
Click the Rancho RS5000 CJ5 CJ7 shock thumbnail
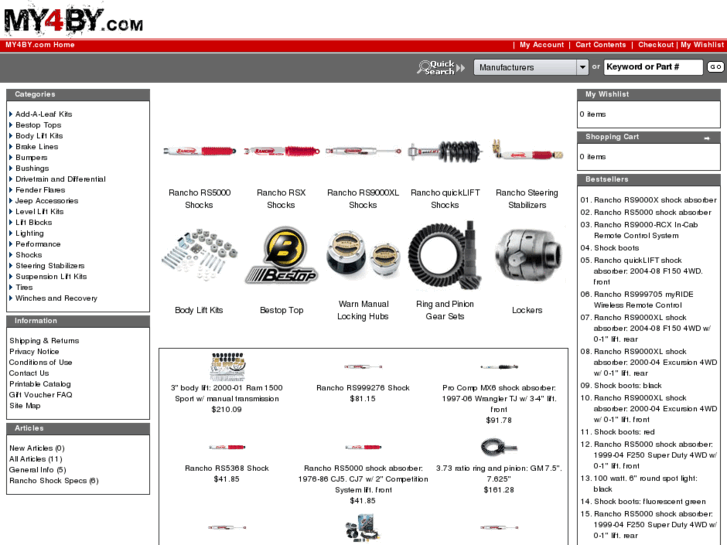tap(363, 447)
